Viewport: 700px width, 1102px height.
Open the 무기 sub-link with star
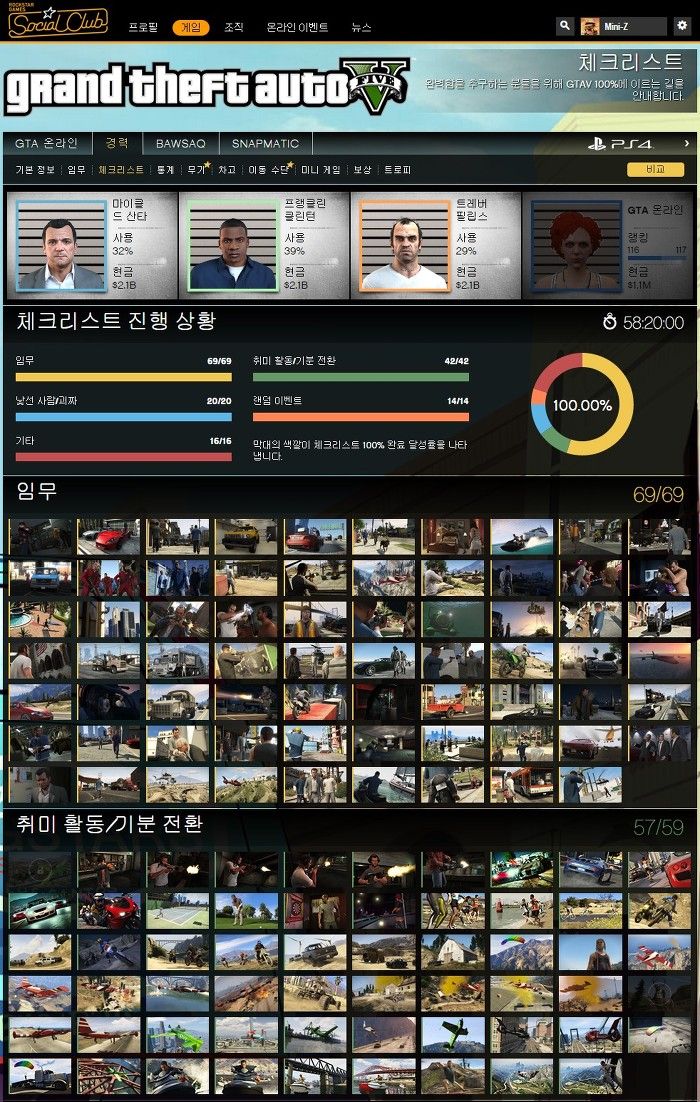pyautogui.click(x=197, y=170)
